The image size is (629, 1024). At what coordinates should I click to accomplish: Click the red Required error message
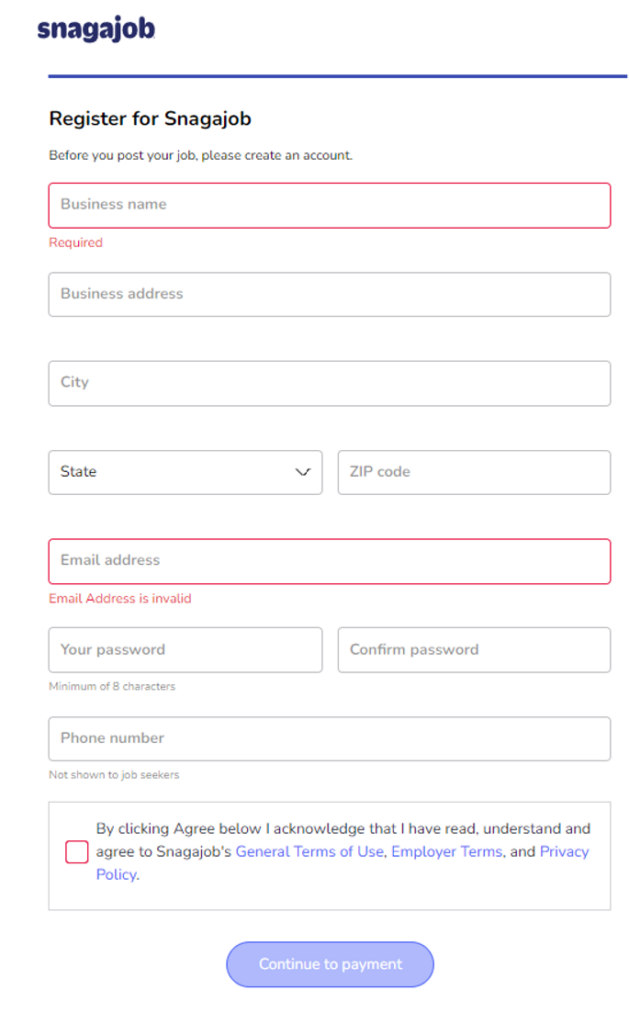76,243
